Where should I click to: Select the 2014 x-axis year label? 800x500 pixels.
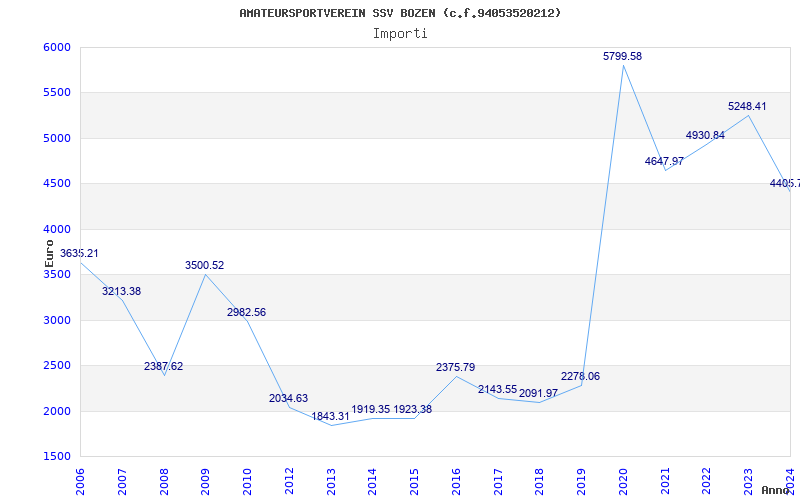(x=372, y=481)
